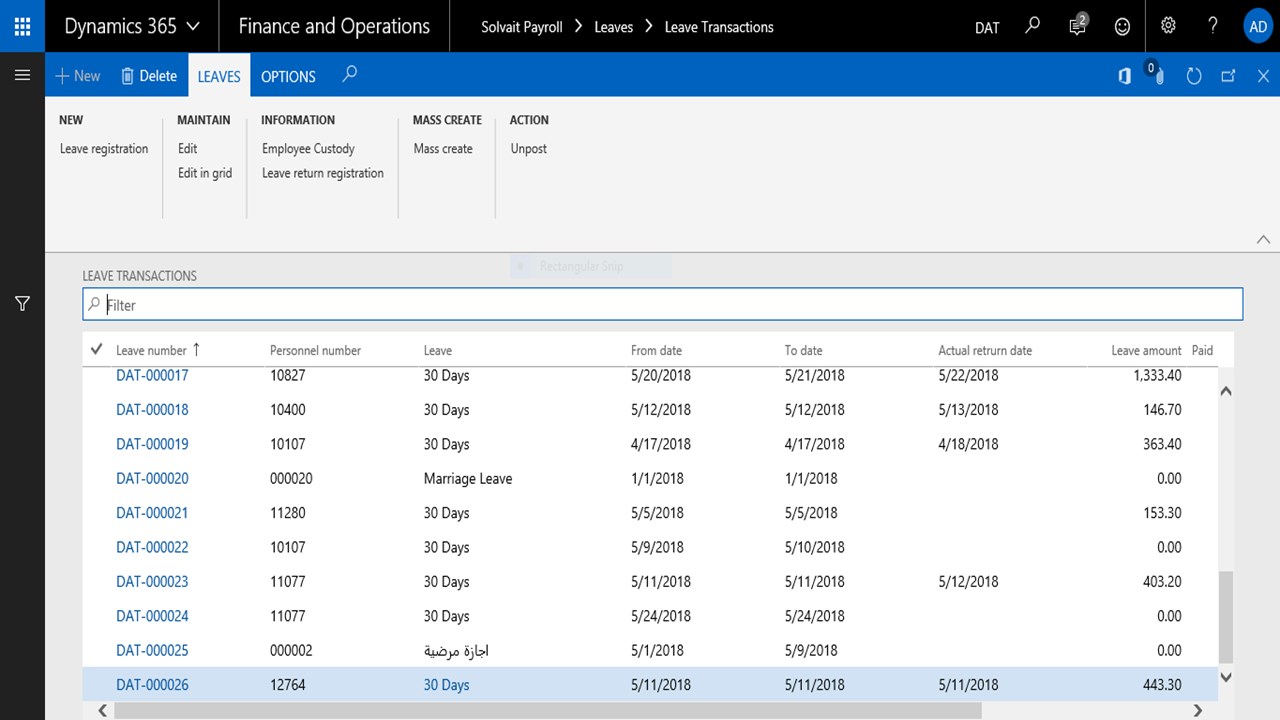Open the messages notification icon

click(1078, 26)
